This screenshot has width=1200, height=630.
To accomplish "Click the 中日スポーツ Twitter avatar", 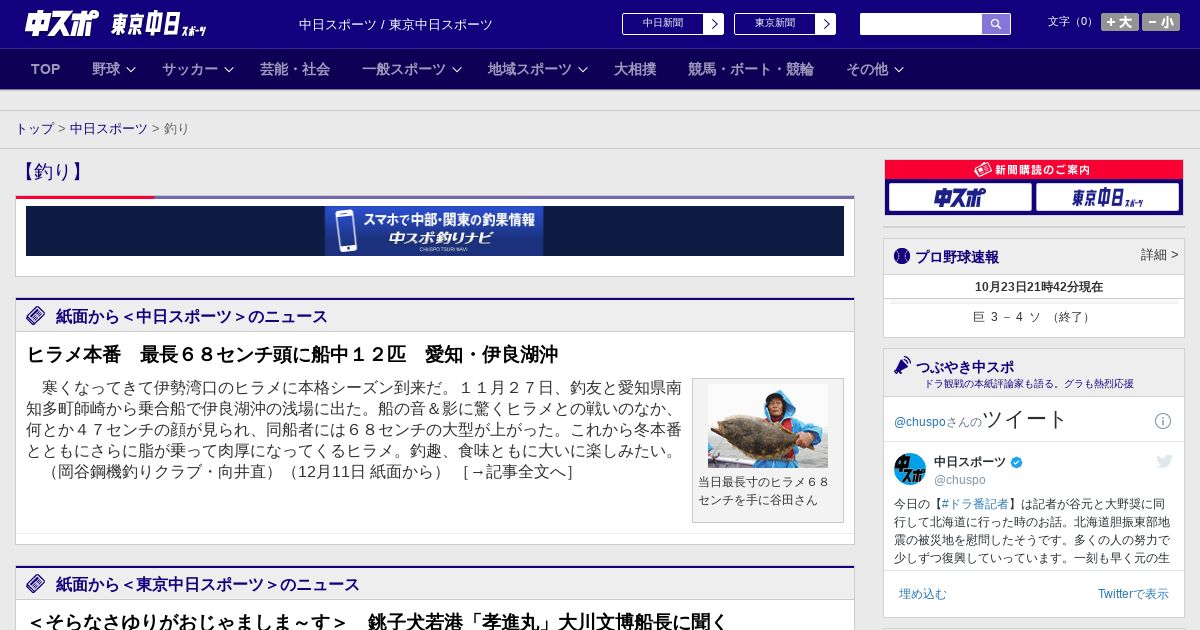I will click(x=910, y=469).
